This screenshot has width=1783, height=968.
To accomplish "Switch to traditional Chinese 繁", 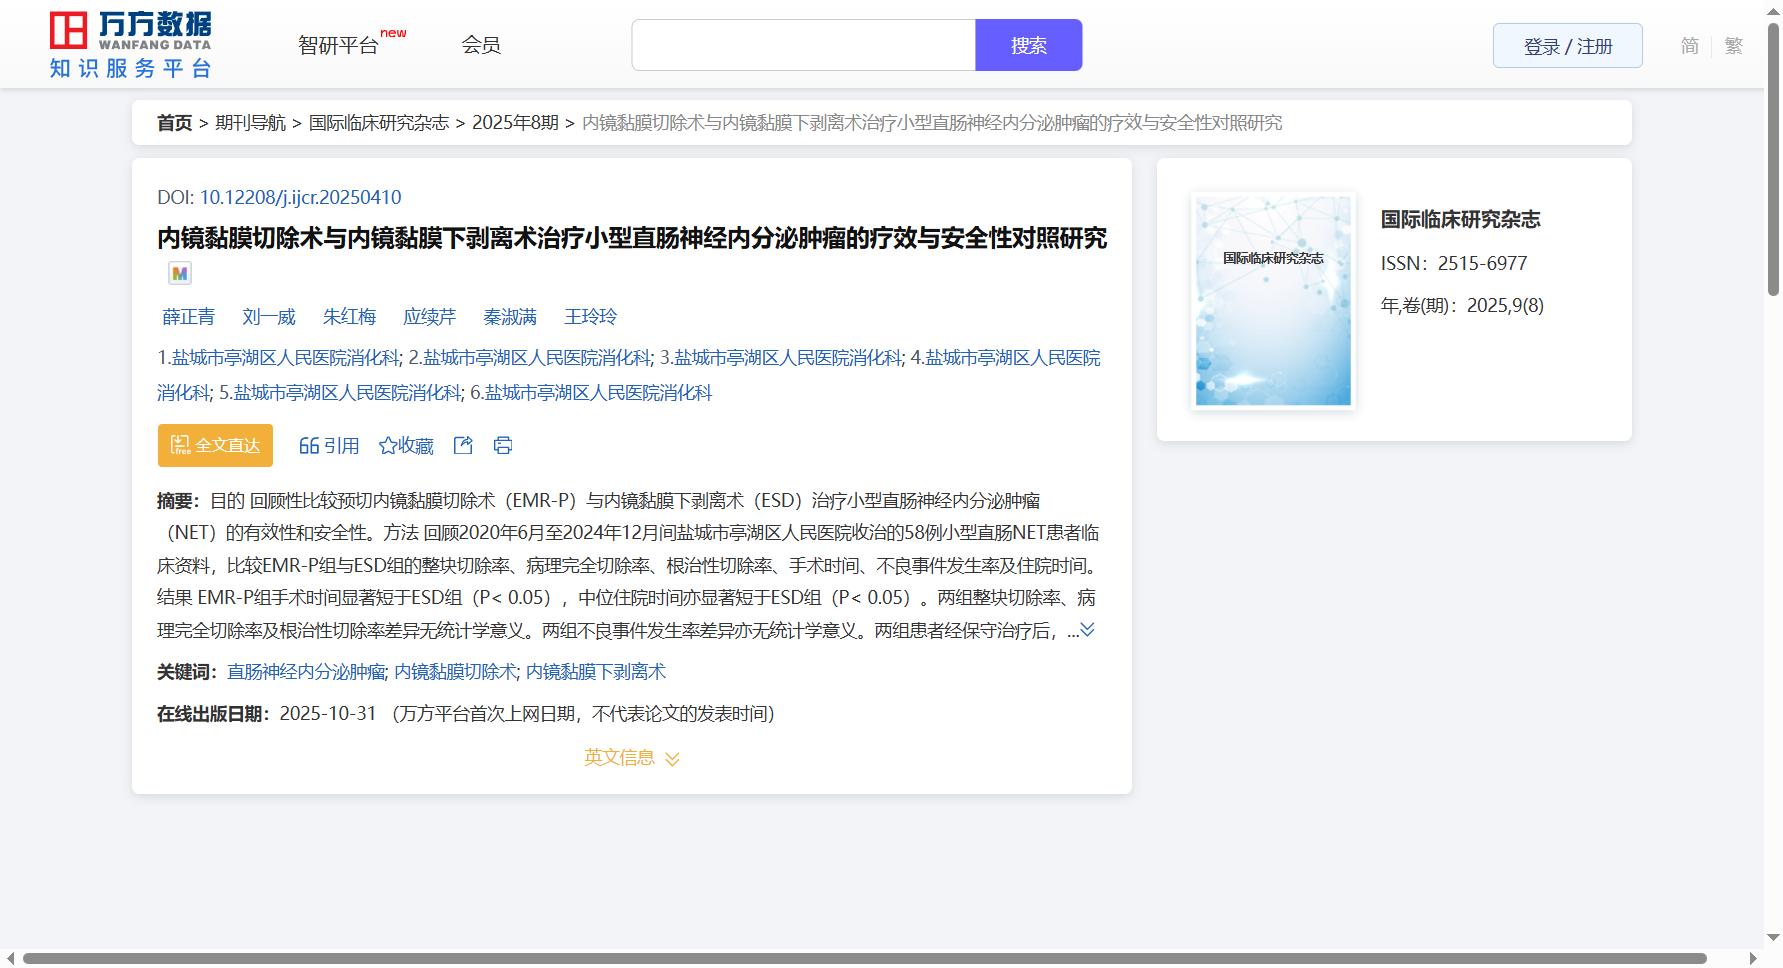I will 1734,46.
